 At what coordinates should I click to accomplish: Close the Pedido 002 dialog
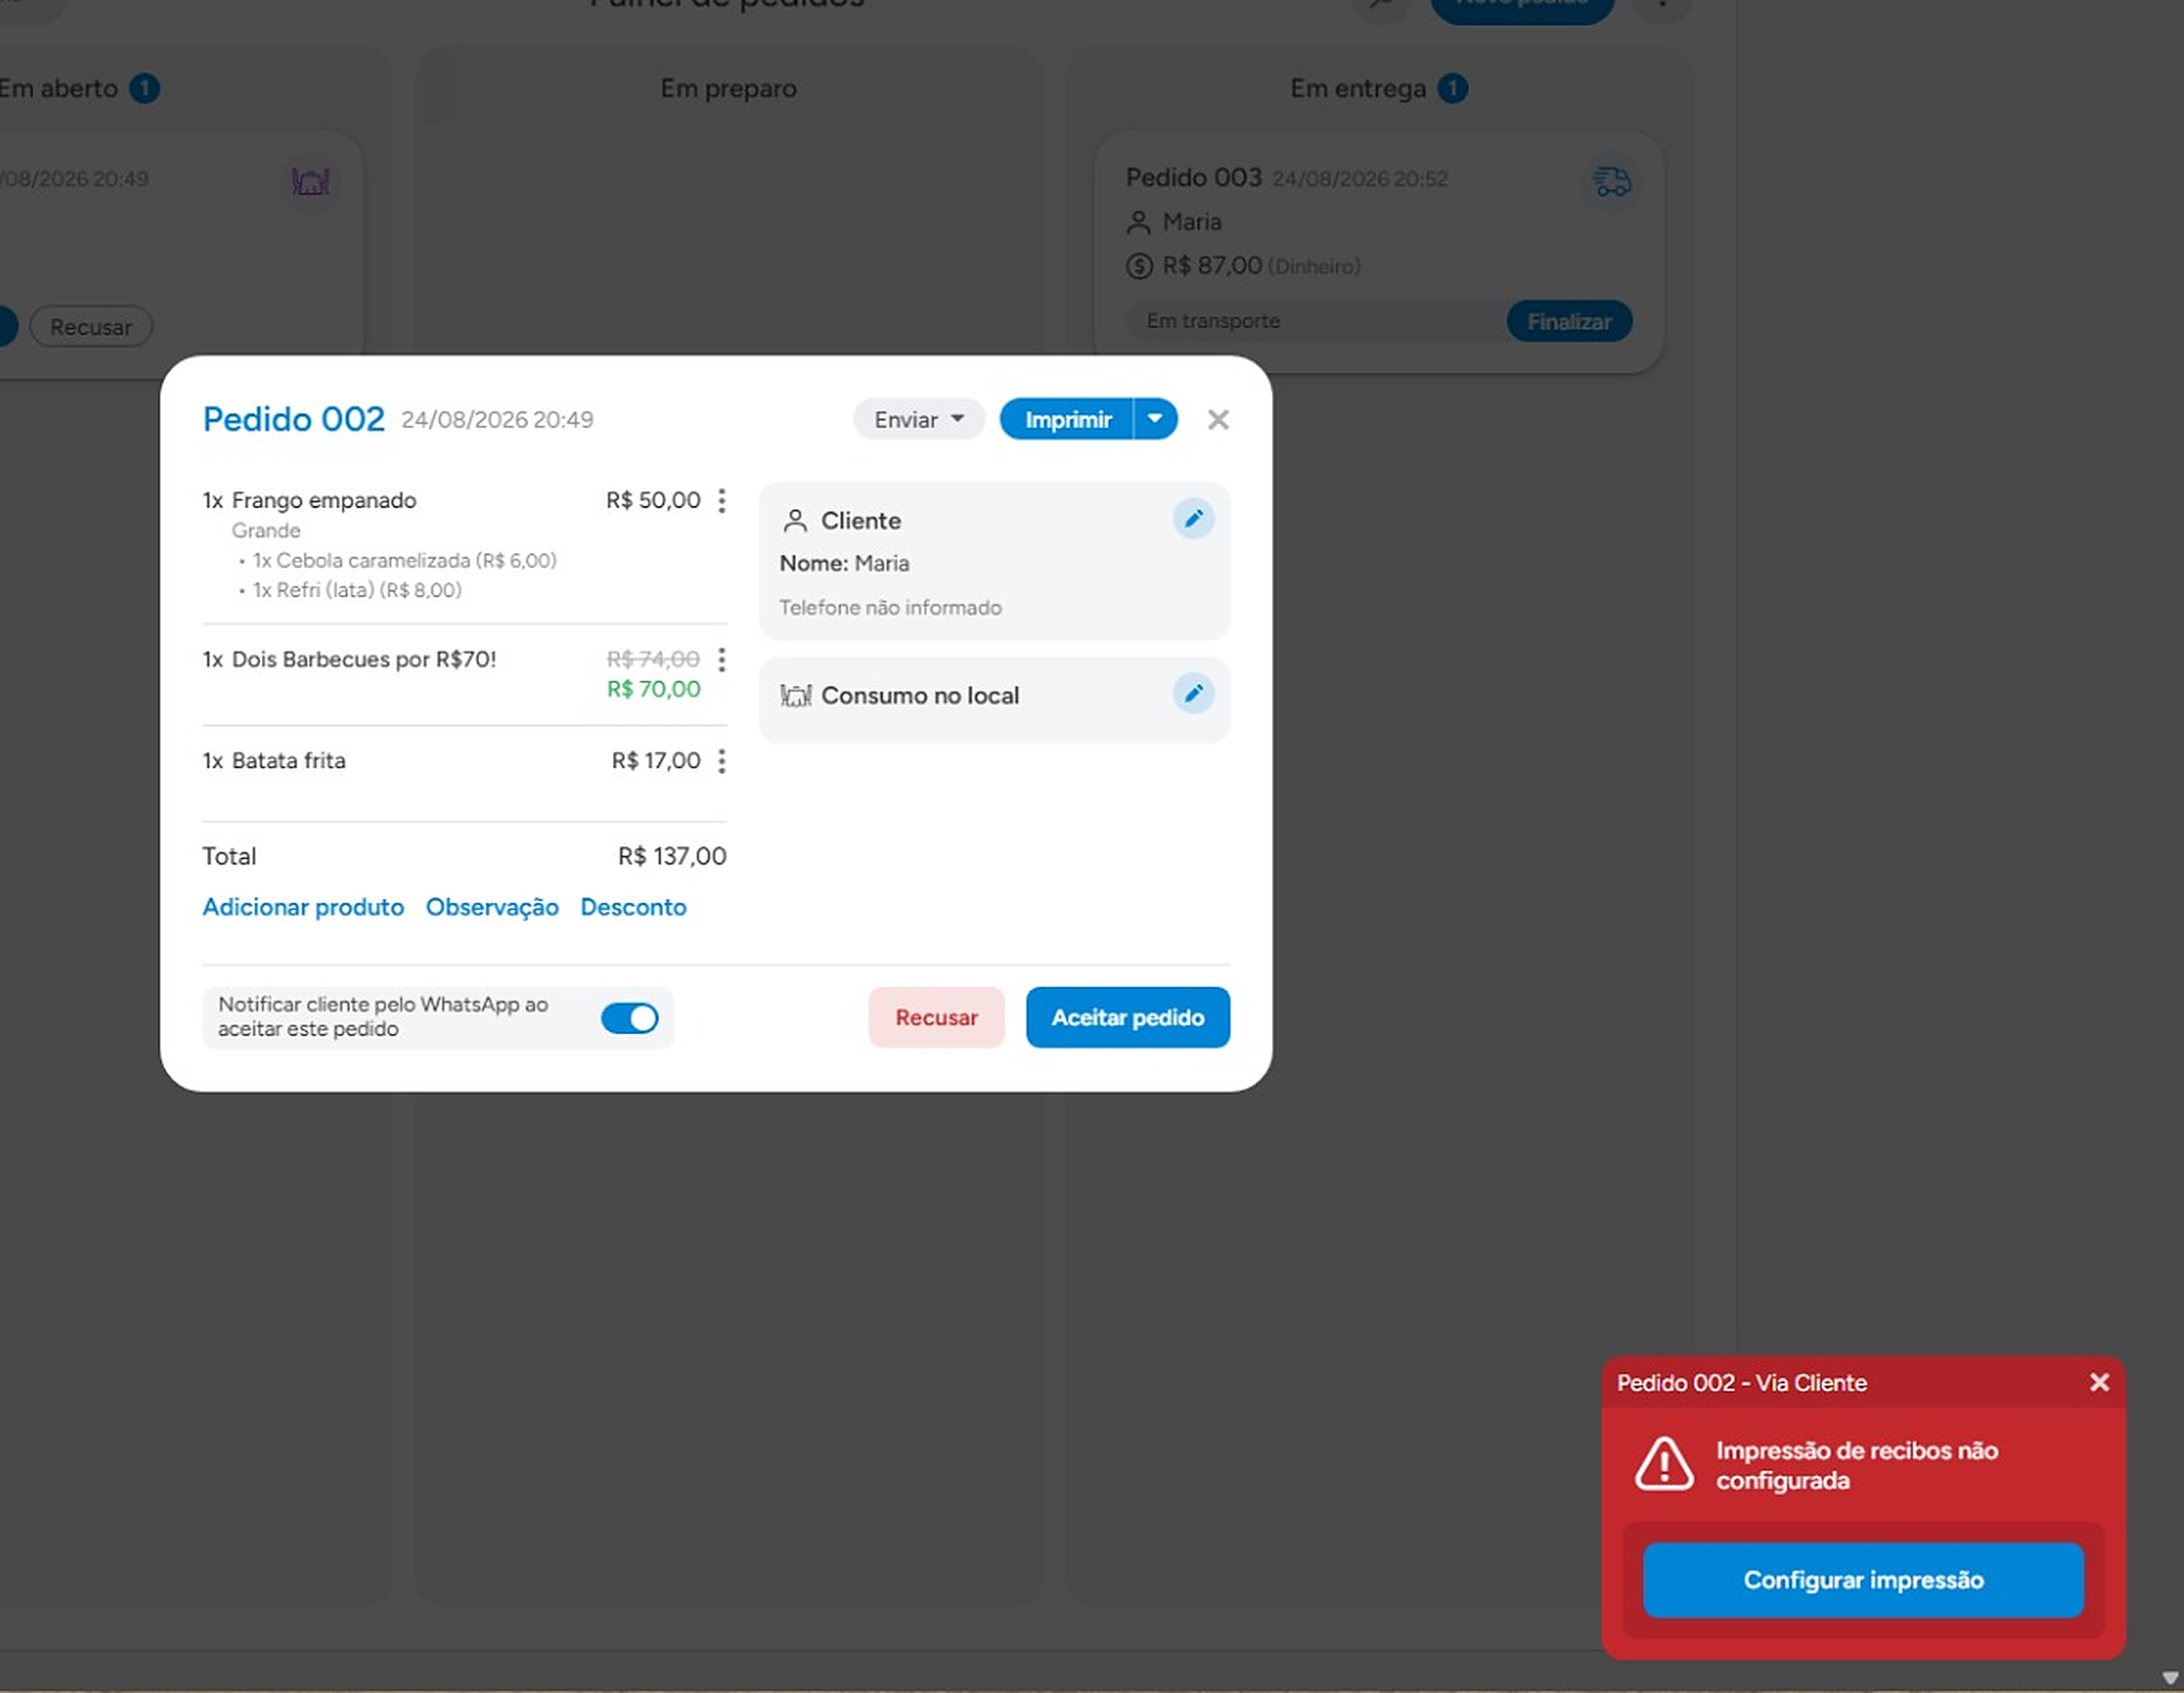pyautogui.click(x=1218, y=419)
